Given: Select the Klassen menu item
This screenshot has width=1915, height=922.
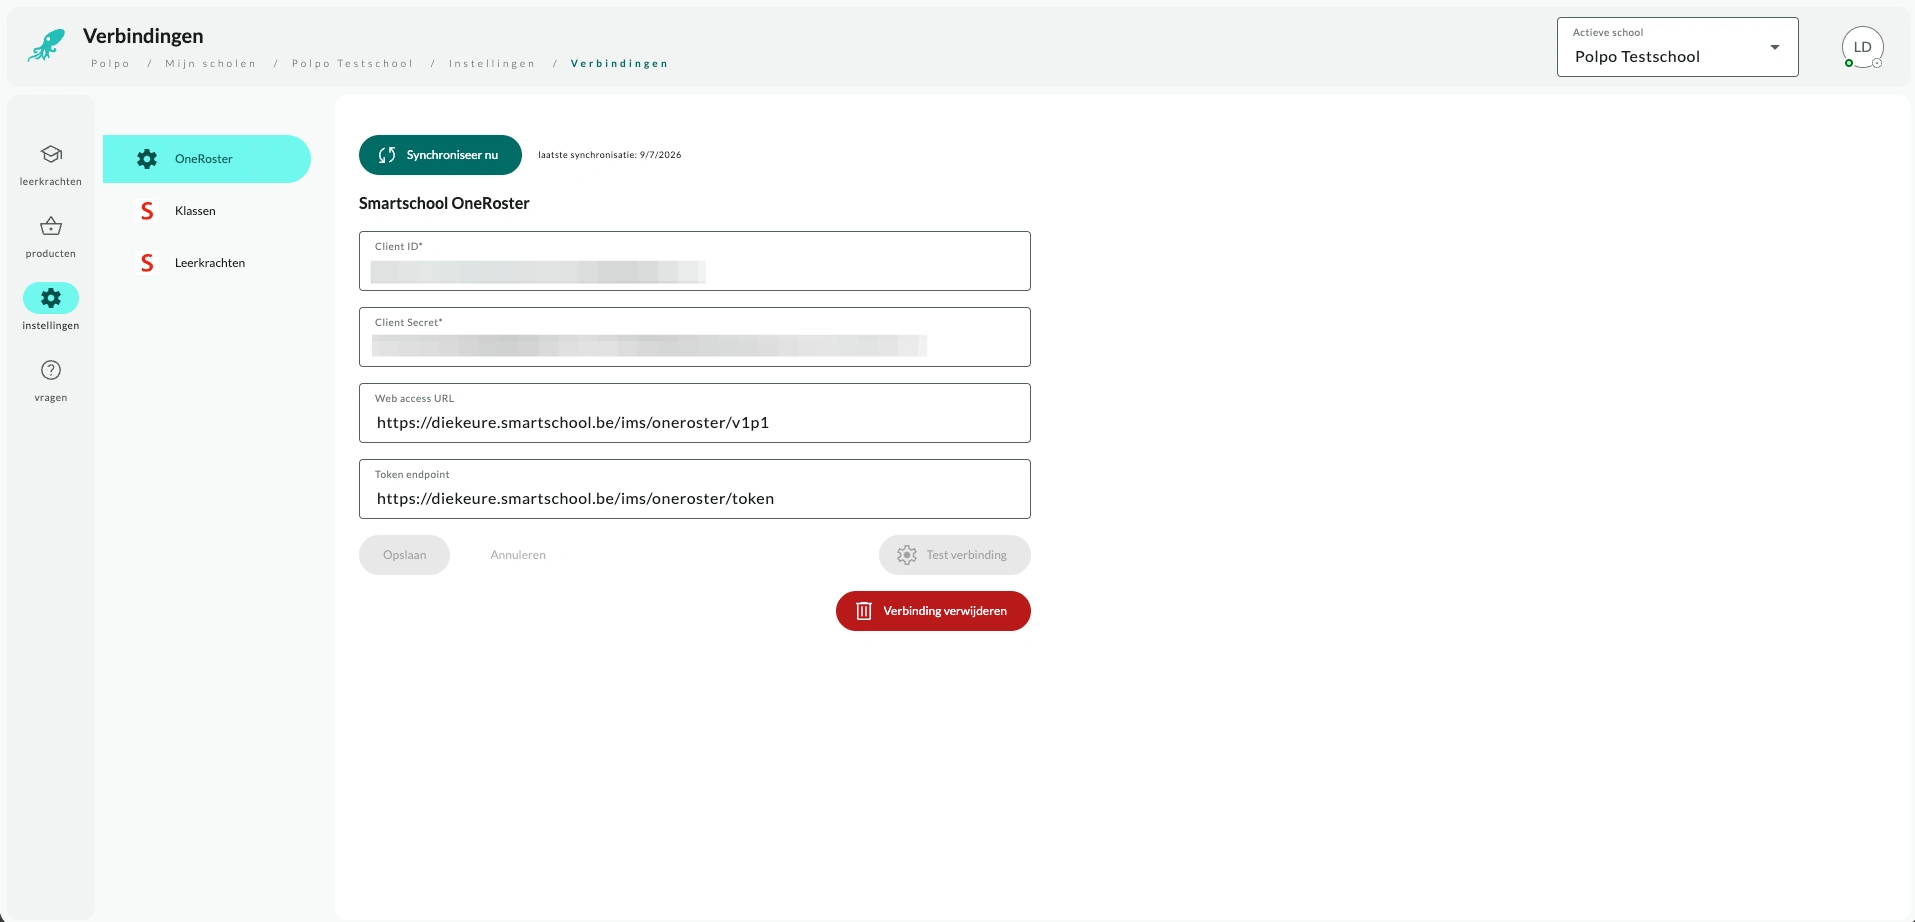Looking at the screenshot, I should (x=207, y=211).
